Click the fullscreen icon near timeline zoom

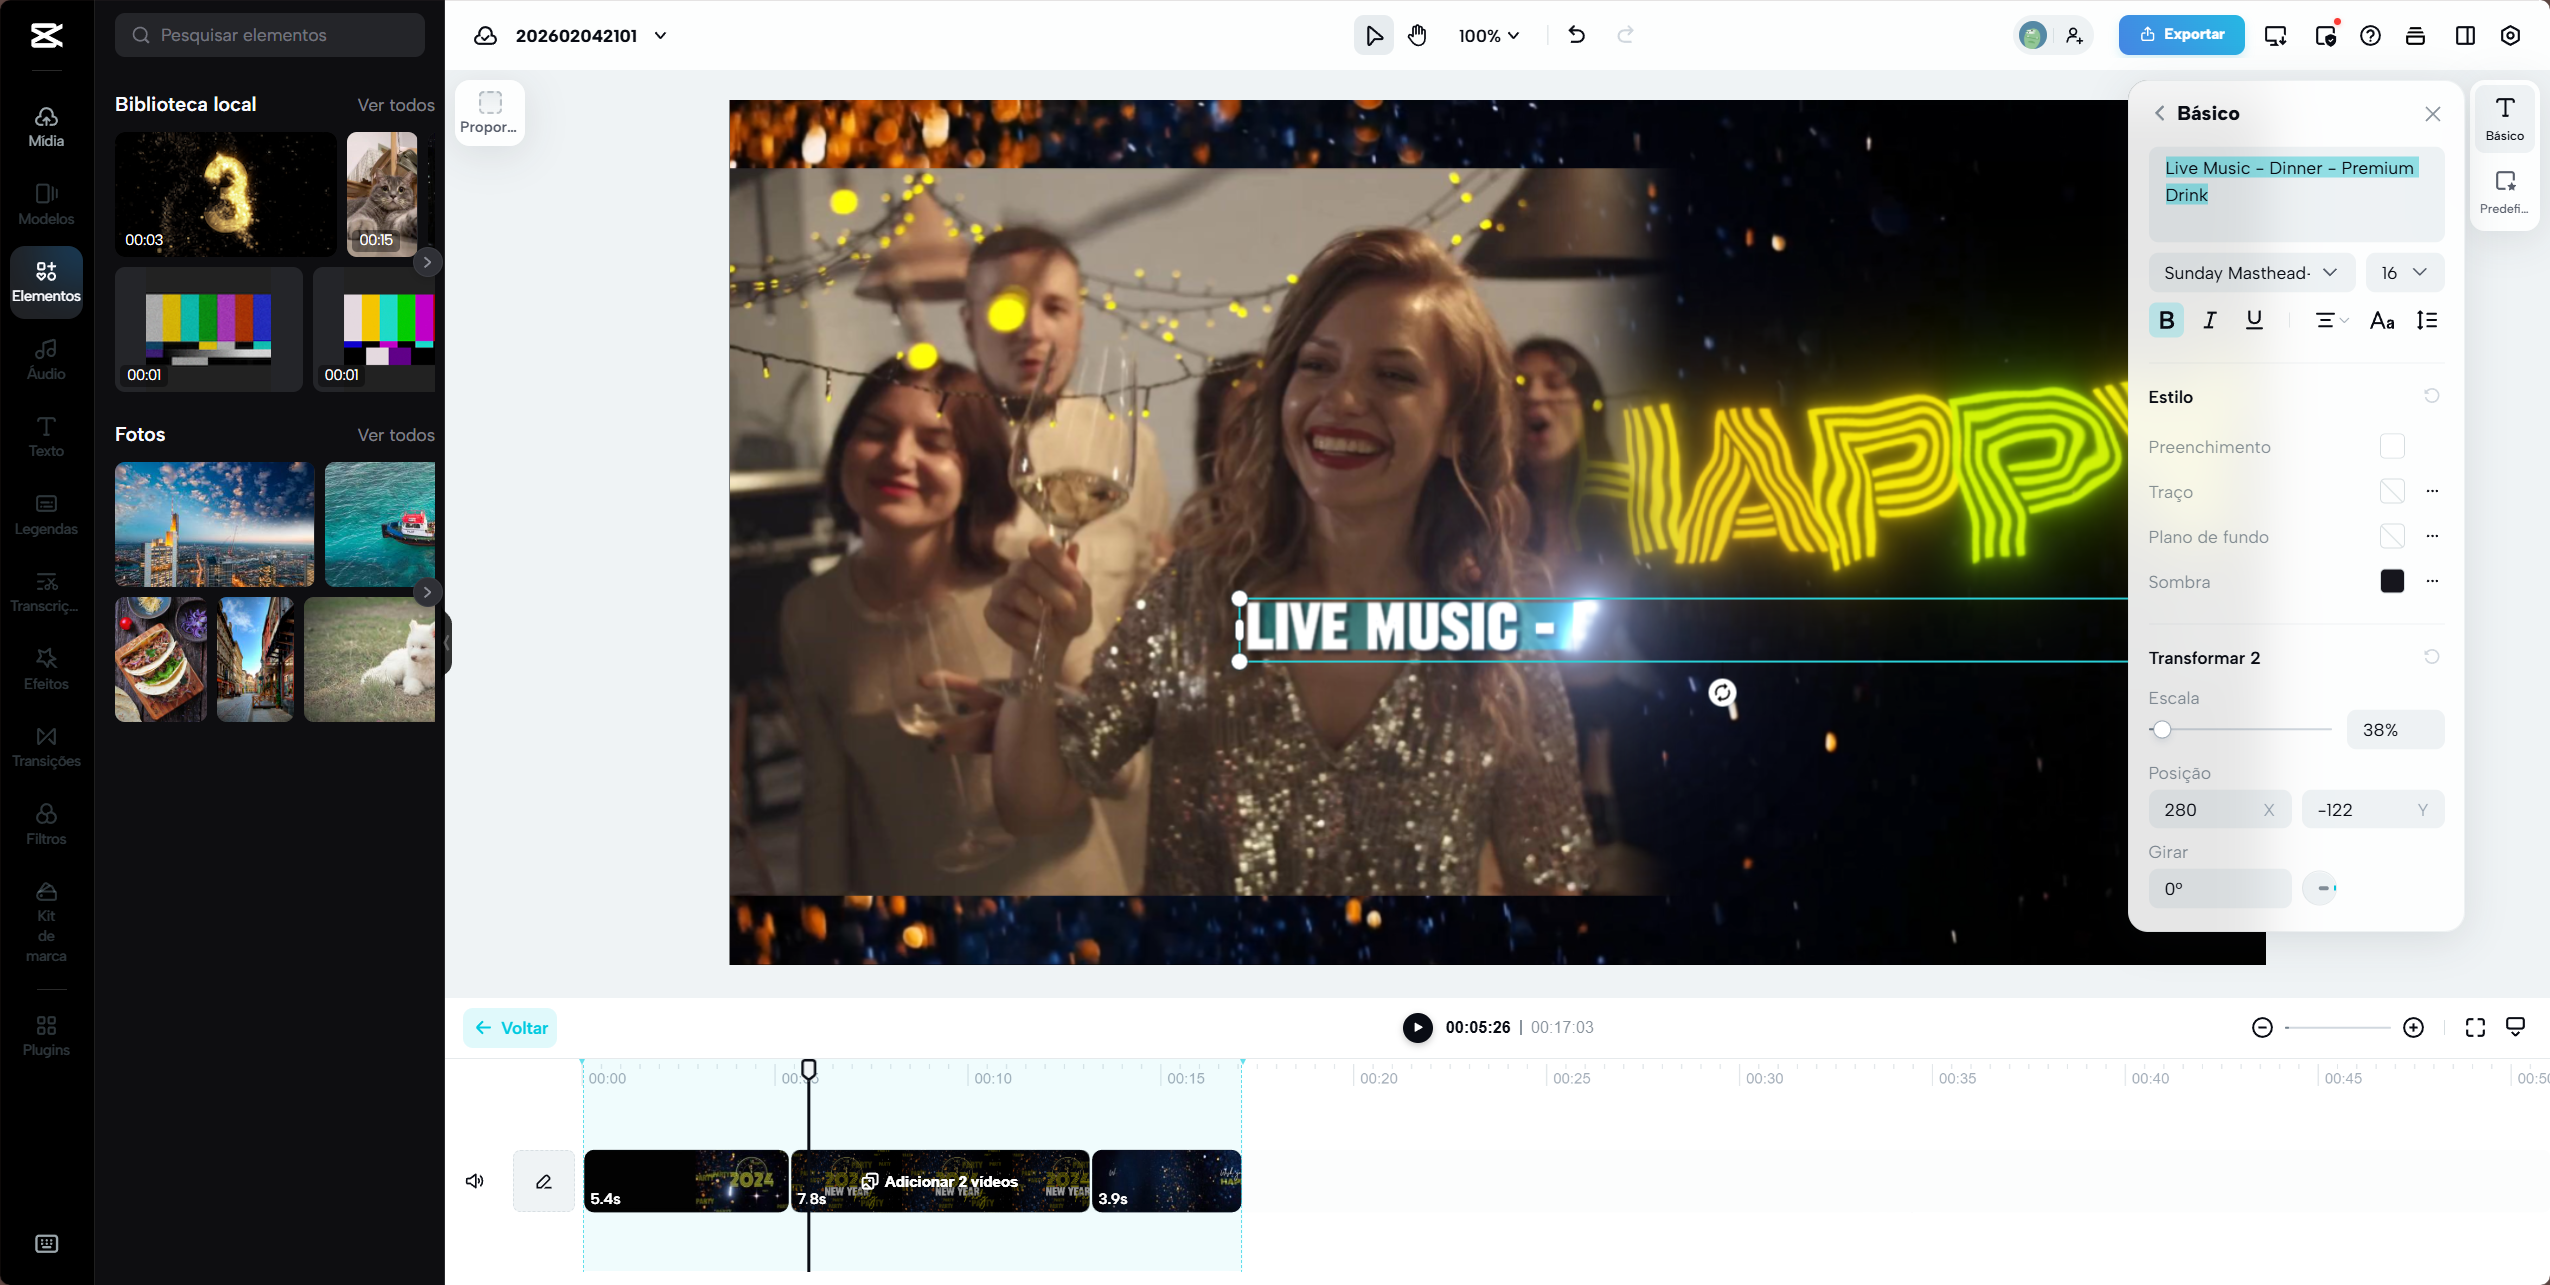[x=2475, y=1028]
